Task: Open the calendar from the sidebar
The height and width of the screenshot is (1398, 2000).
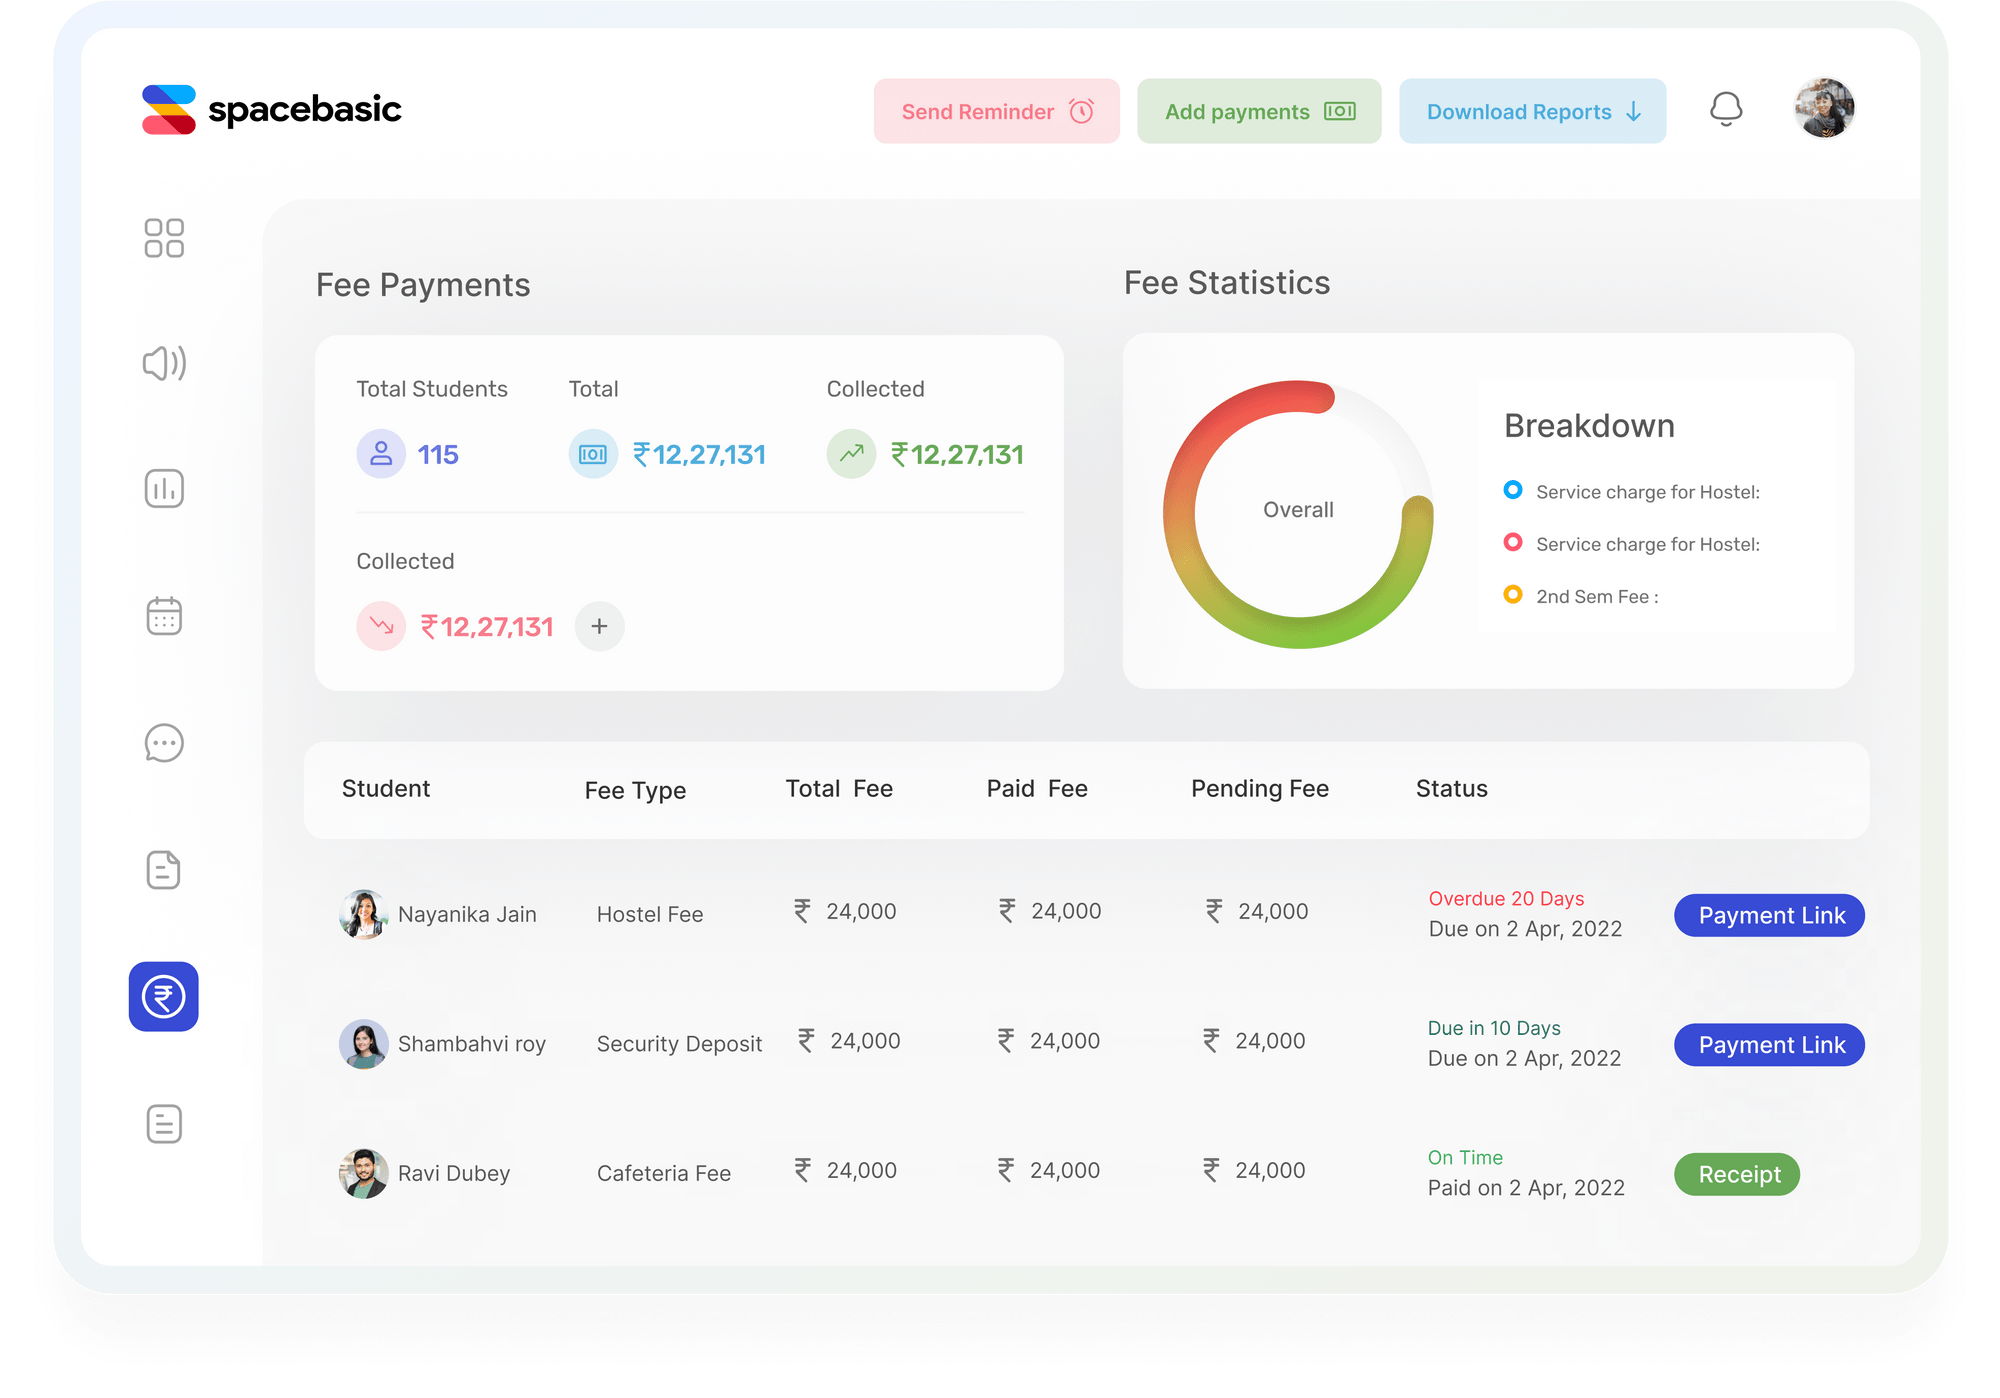Action: pyautogui.click(x=164, y=616)
